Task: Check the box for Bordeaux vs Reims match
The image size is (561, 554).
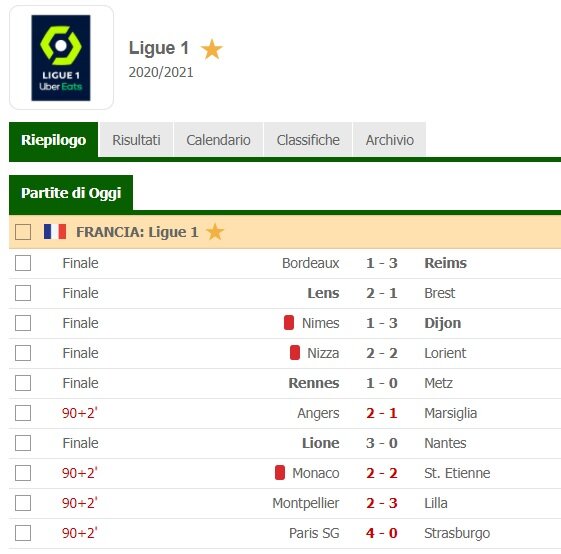Action: [x=23, y=263]
